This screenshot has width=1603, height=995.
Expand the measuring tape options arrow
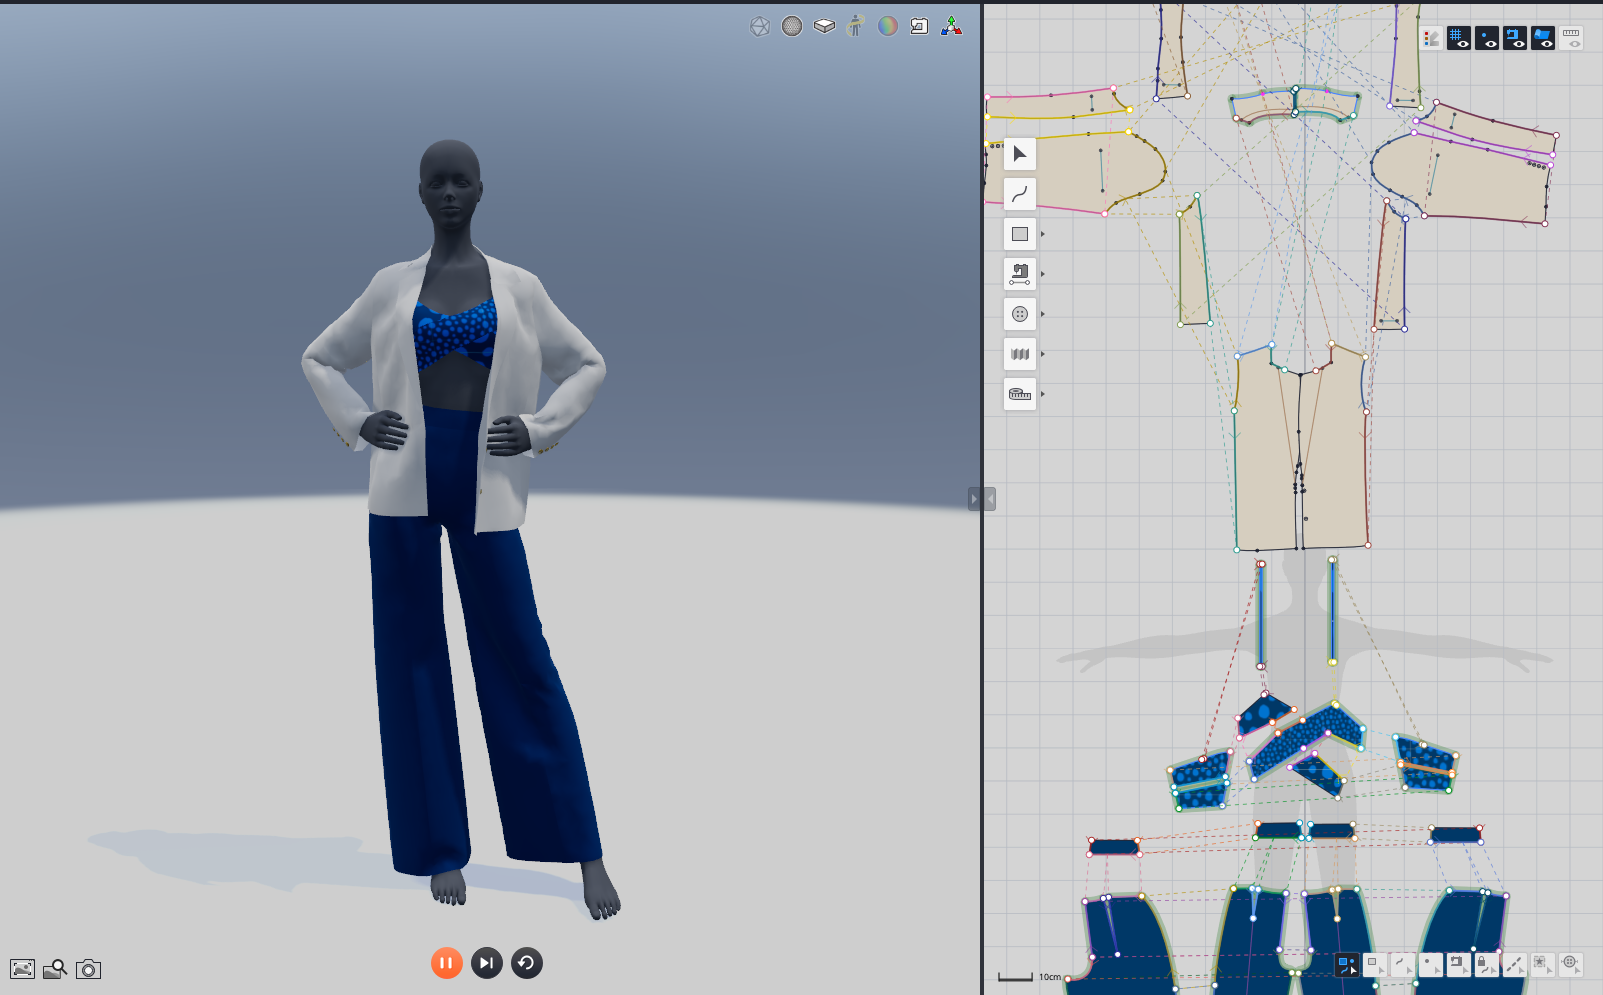tap(1043, 394)
